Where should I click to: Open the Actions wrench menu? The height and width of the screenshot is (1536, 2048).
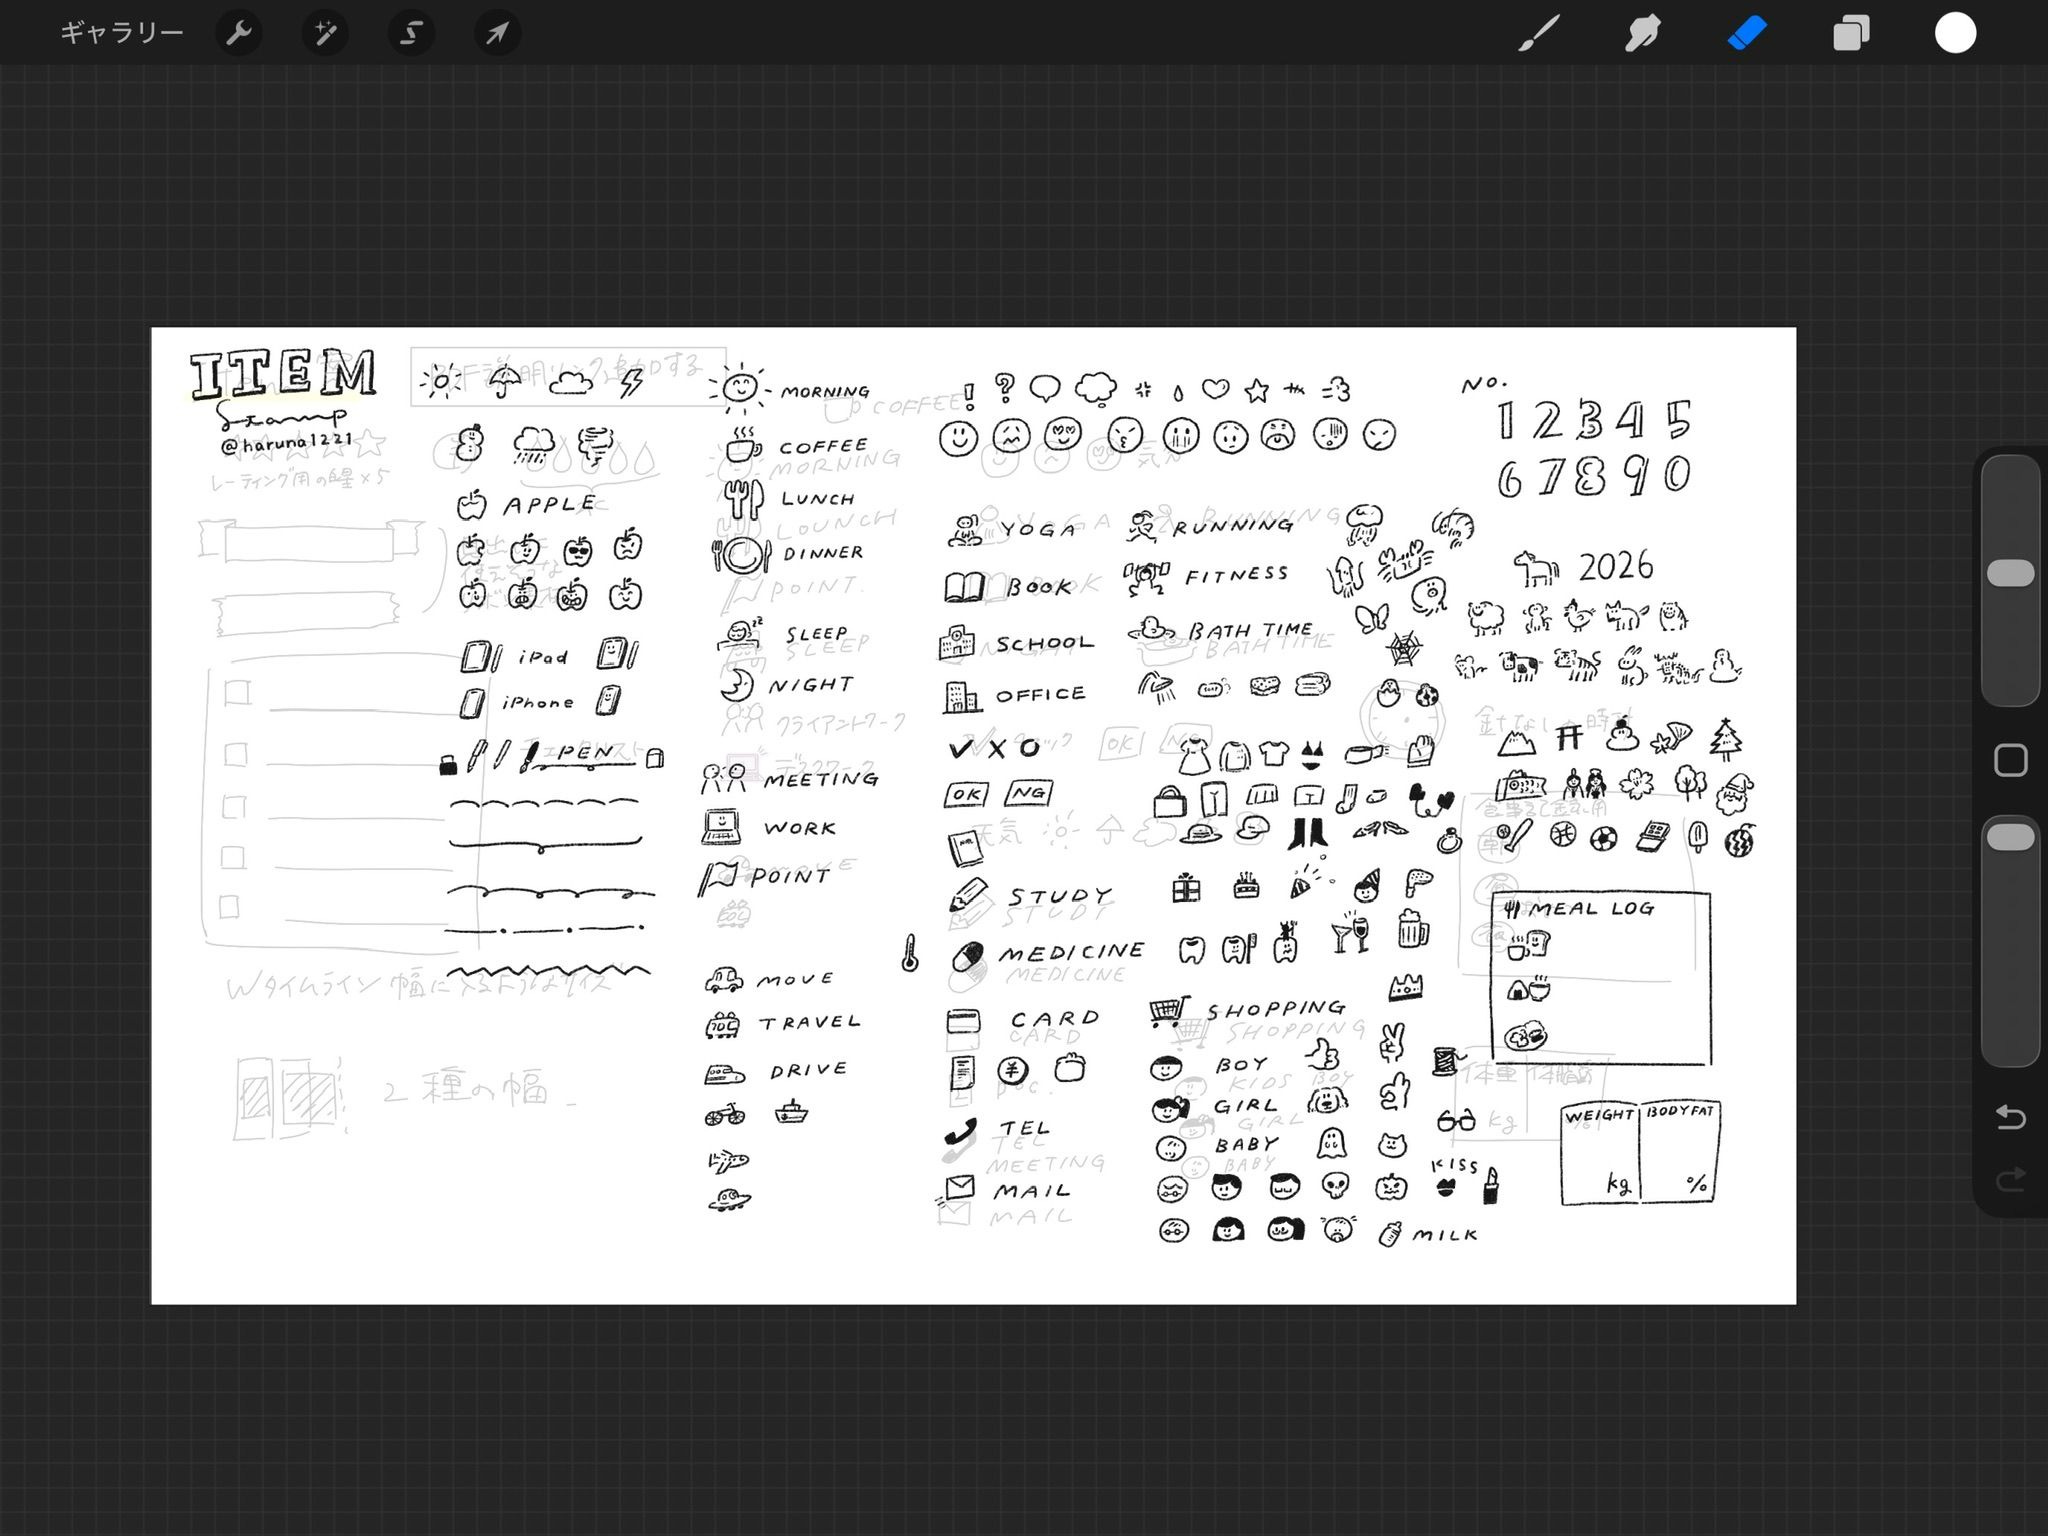238,33
